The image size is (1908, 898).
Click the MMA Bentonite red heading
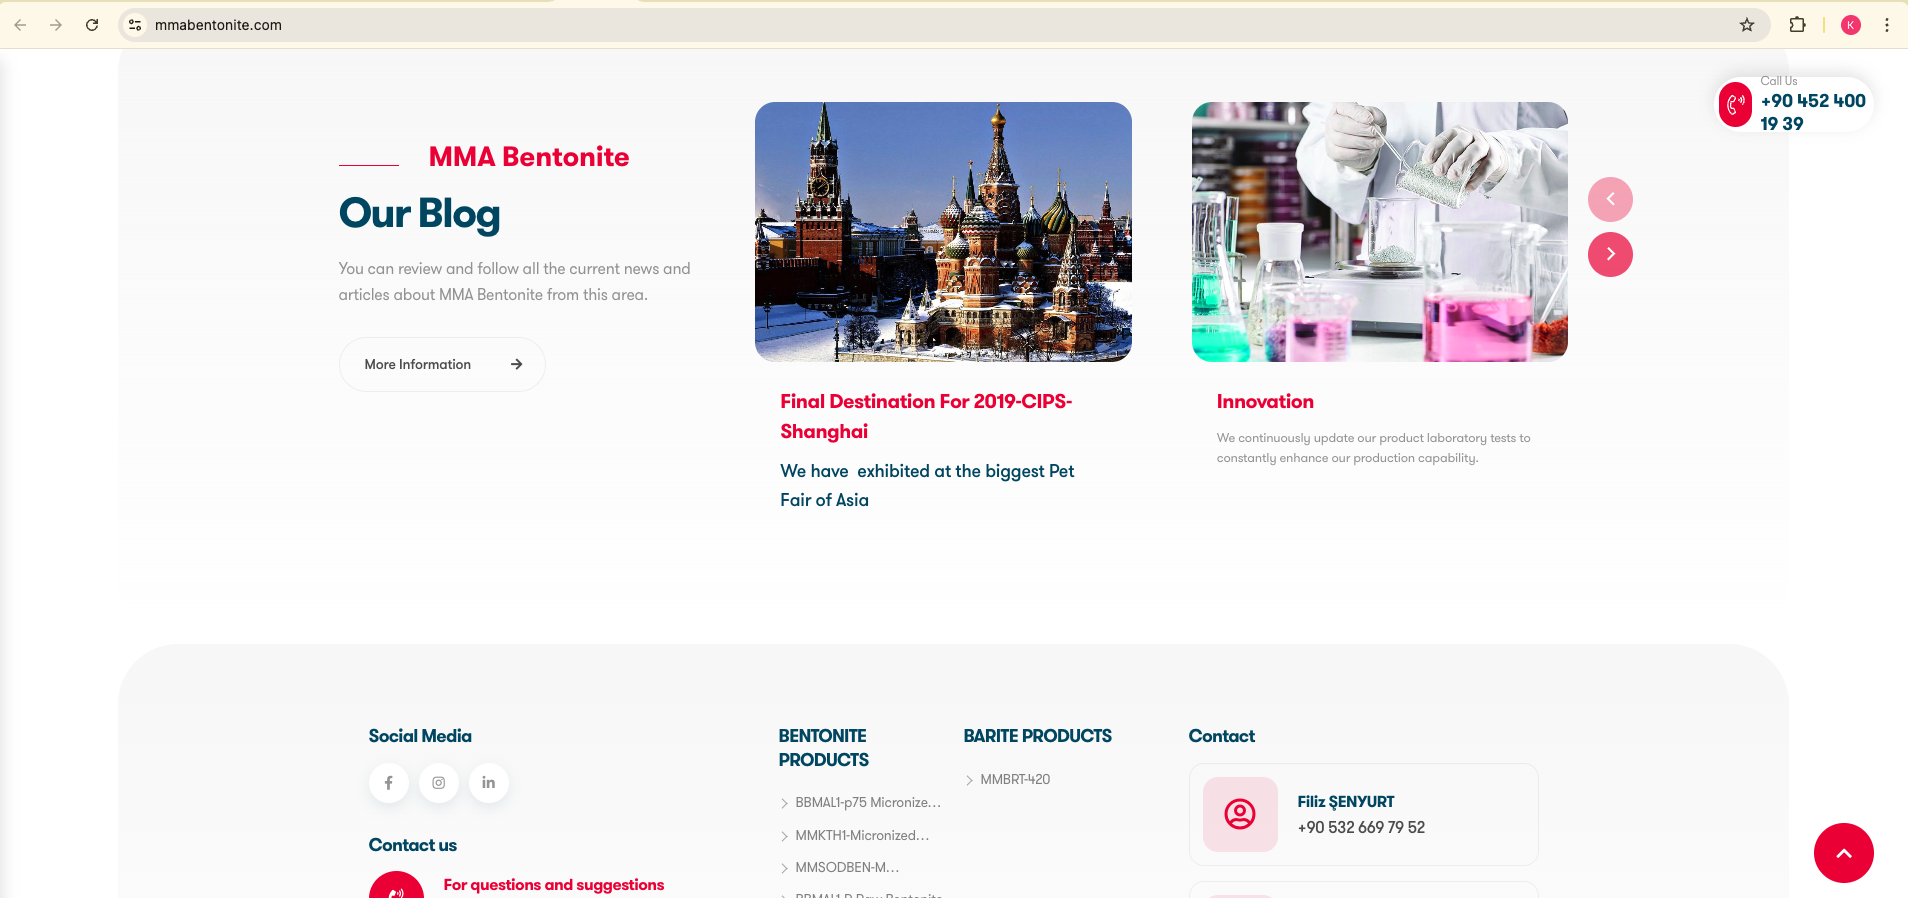point(529,157)
